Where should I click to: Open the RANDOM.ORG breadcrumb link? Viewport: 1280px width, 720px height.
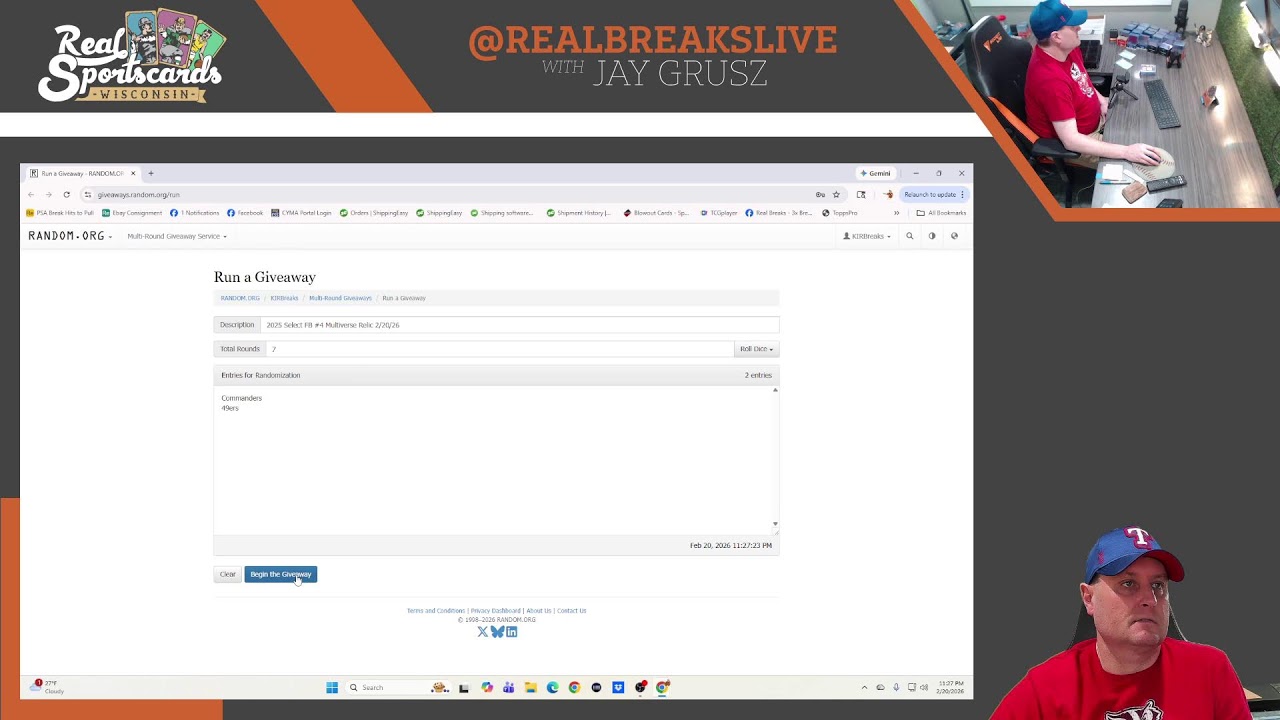[x=240, y=298]
